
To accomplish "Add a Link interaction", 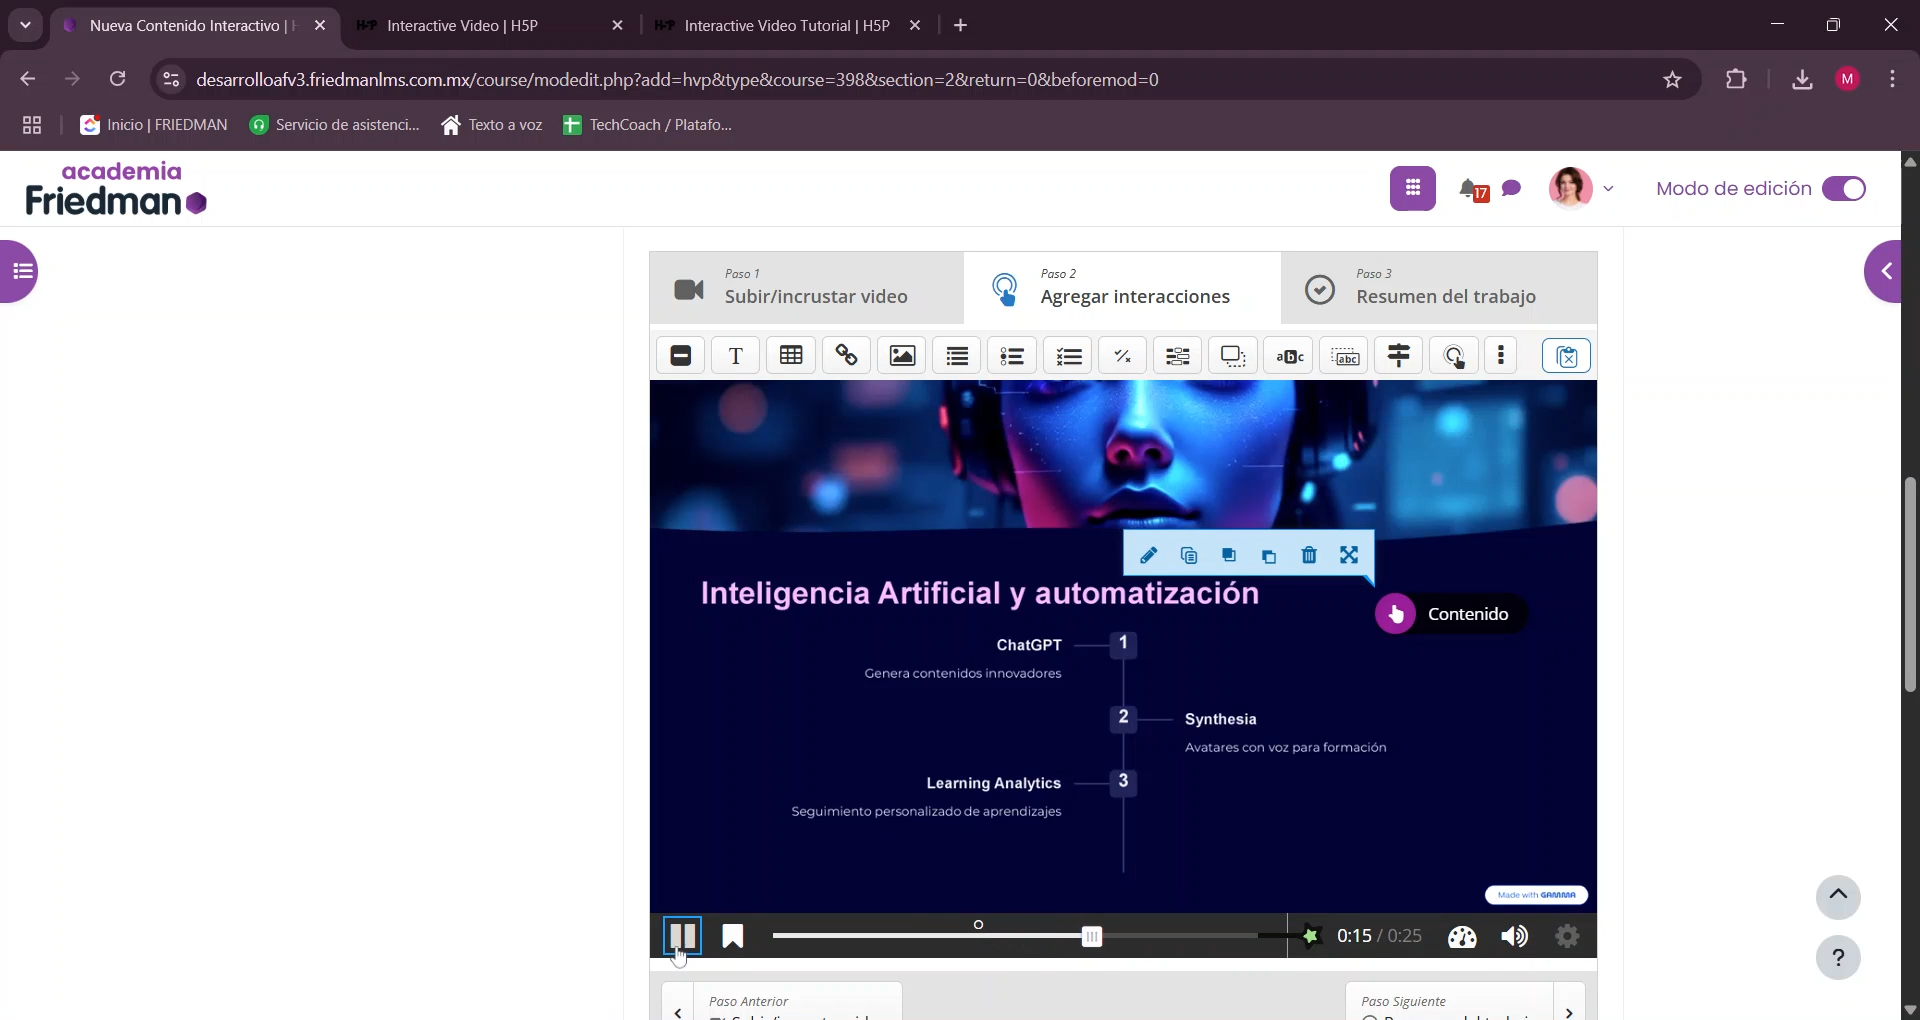I will coord(847,356).
